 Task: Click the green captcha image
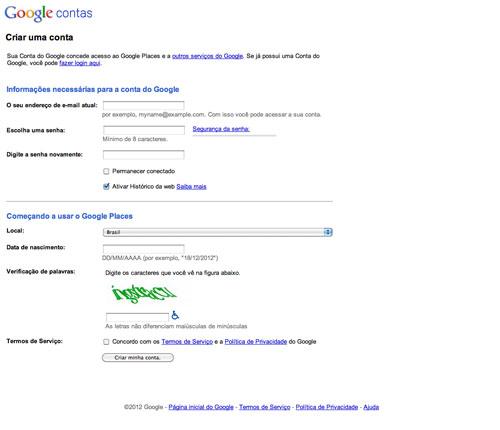coord(144,294)
